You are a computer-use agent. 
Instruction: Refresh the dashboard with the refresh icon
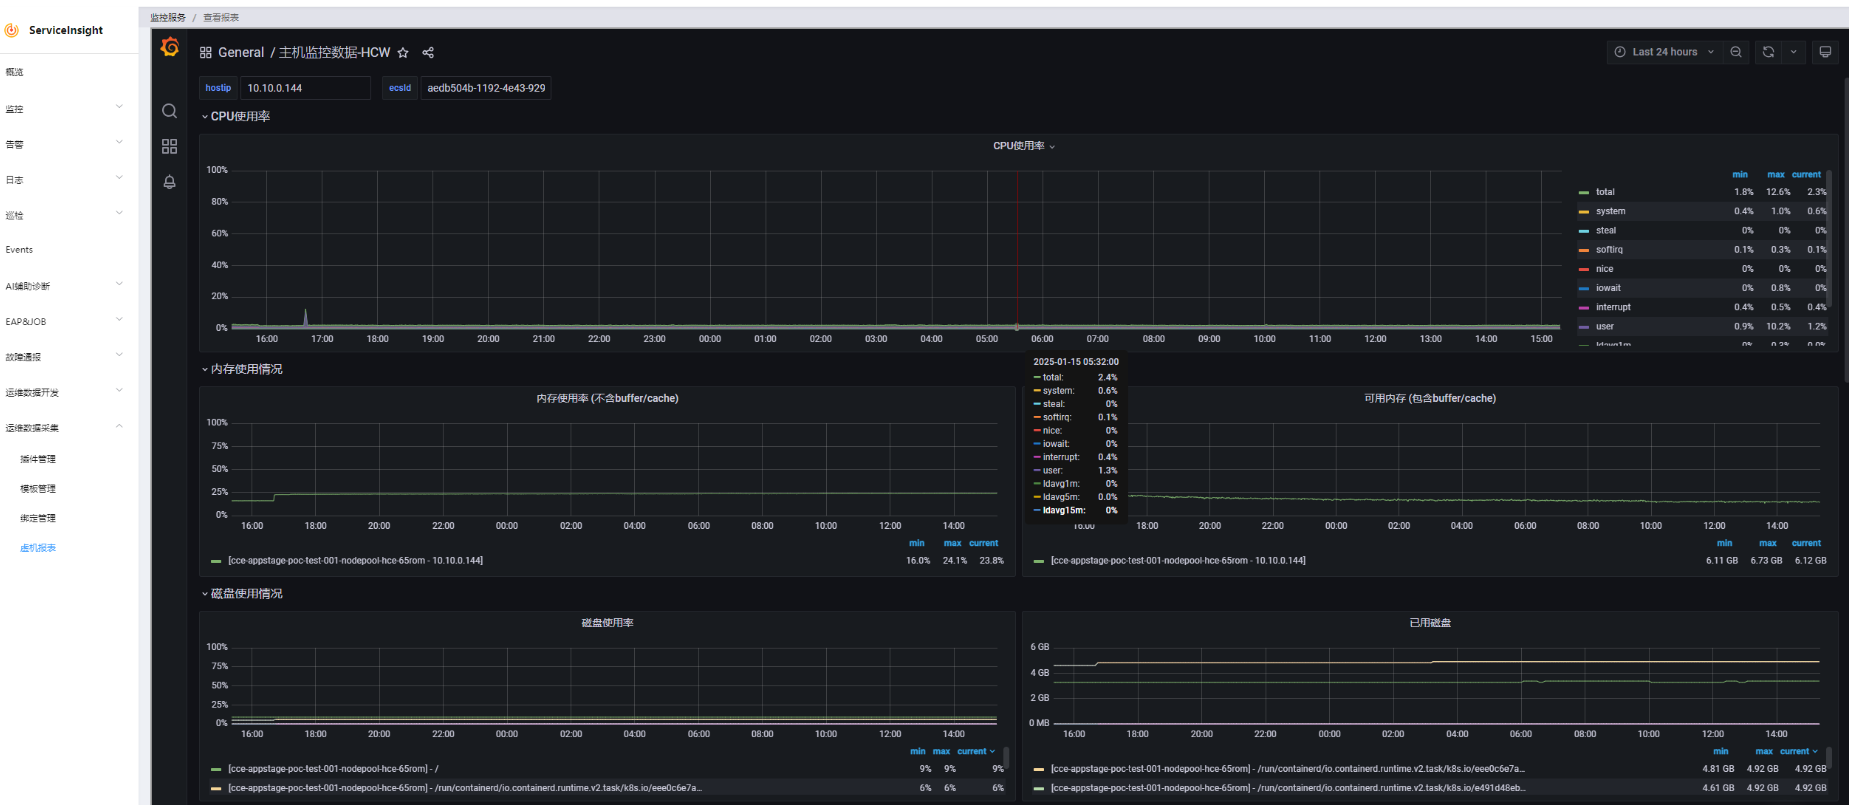click(1768, 52)
